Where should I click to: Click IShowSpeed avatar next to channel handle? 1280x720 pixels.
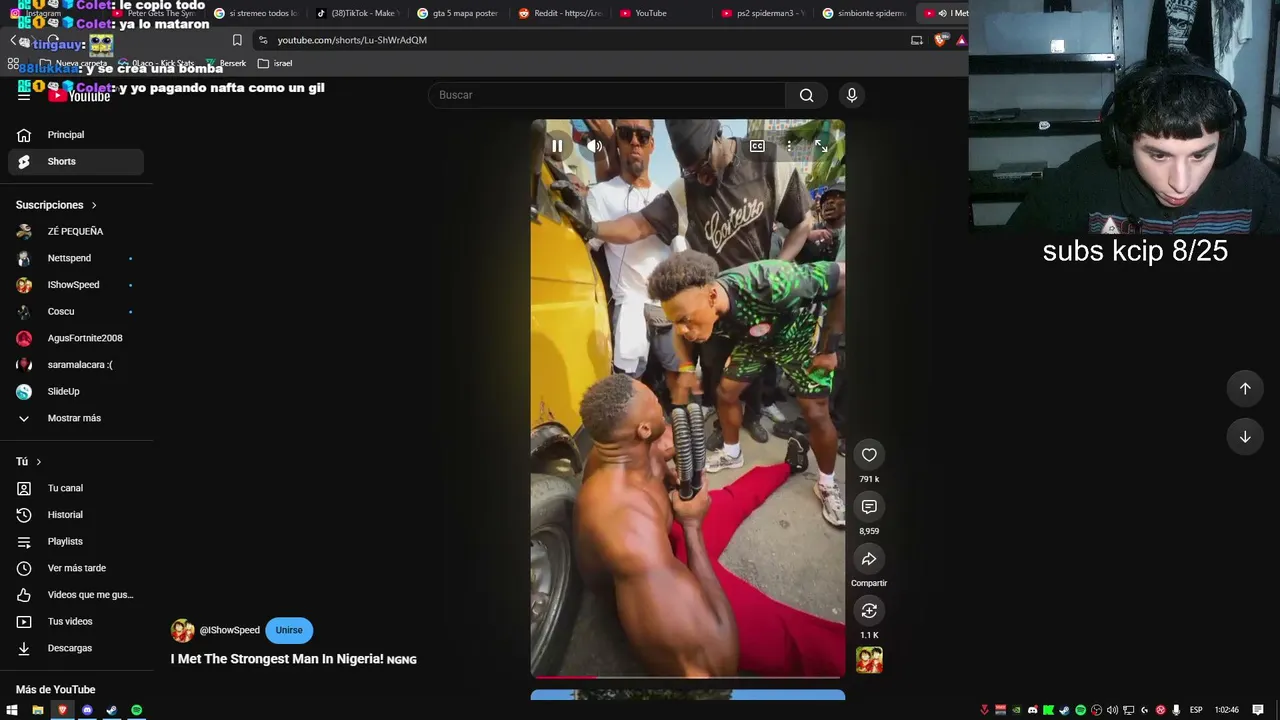(183, 630)
